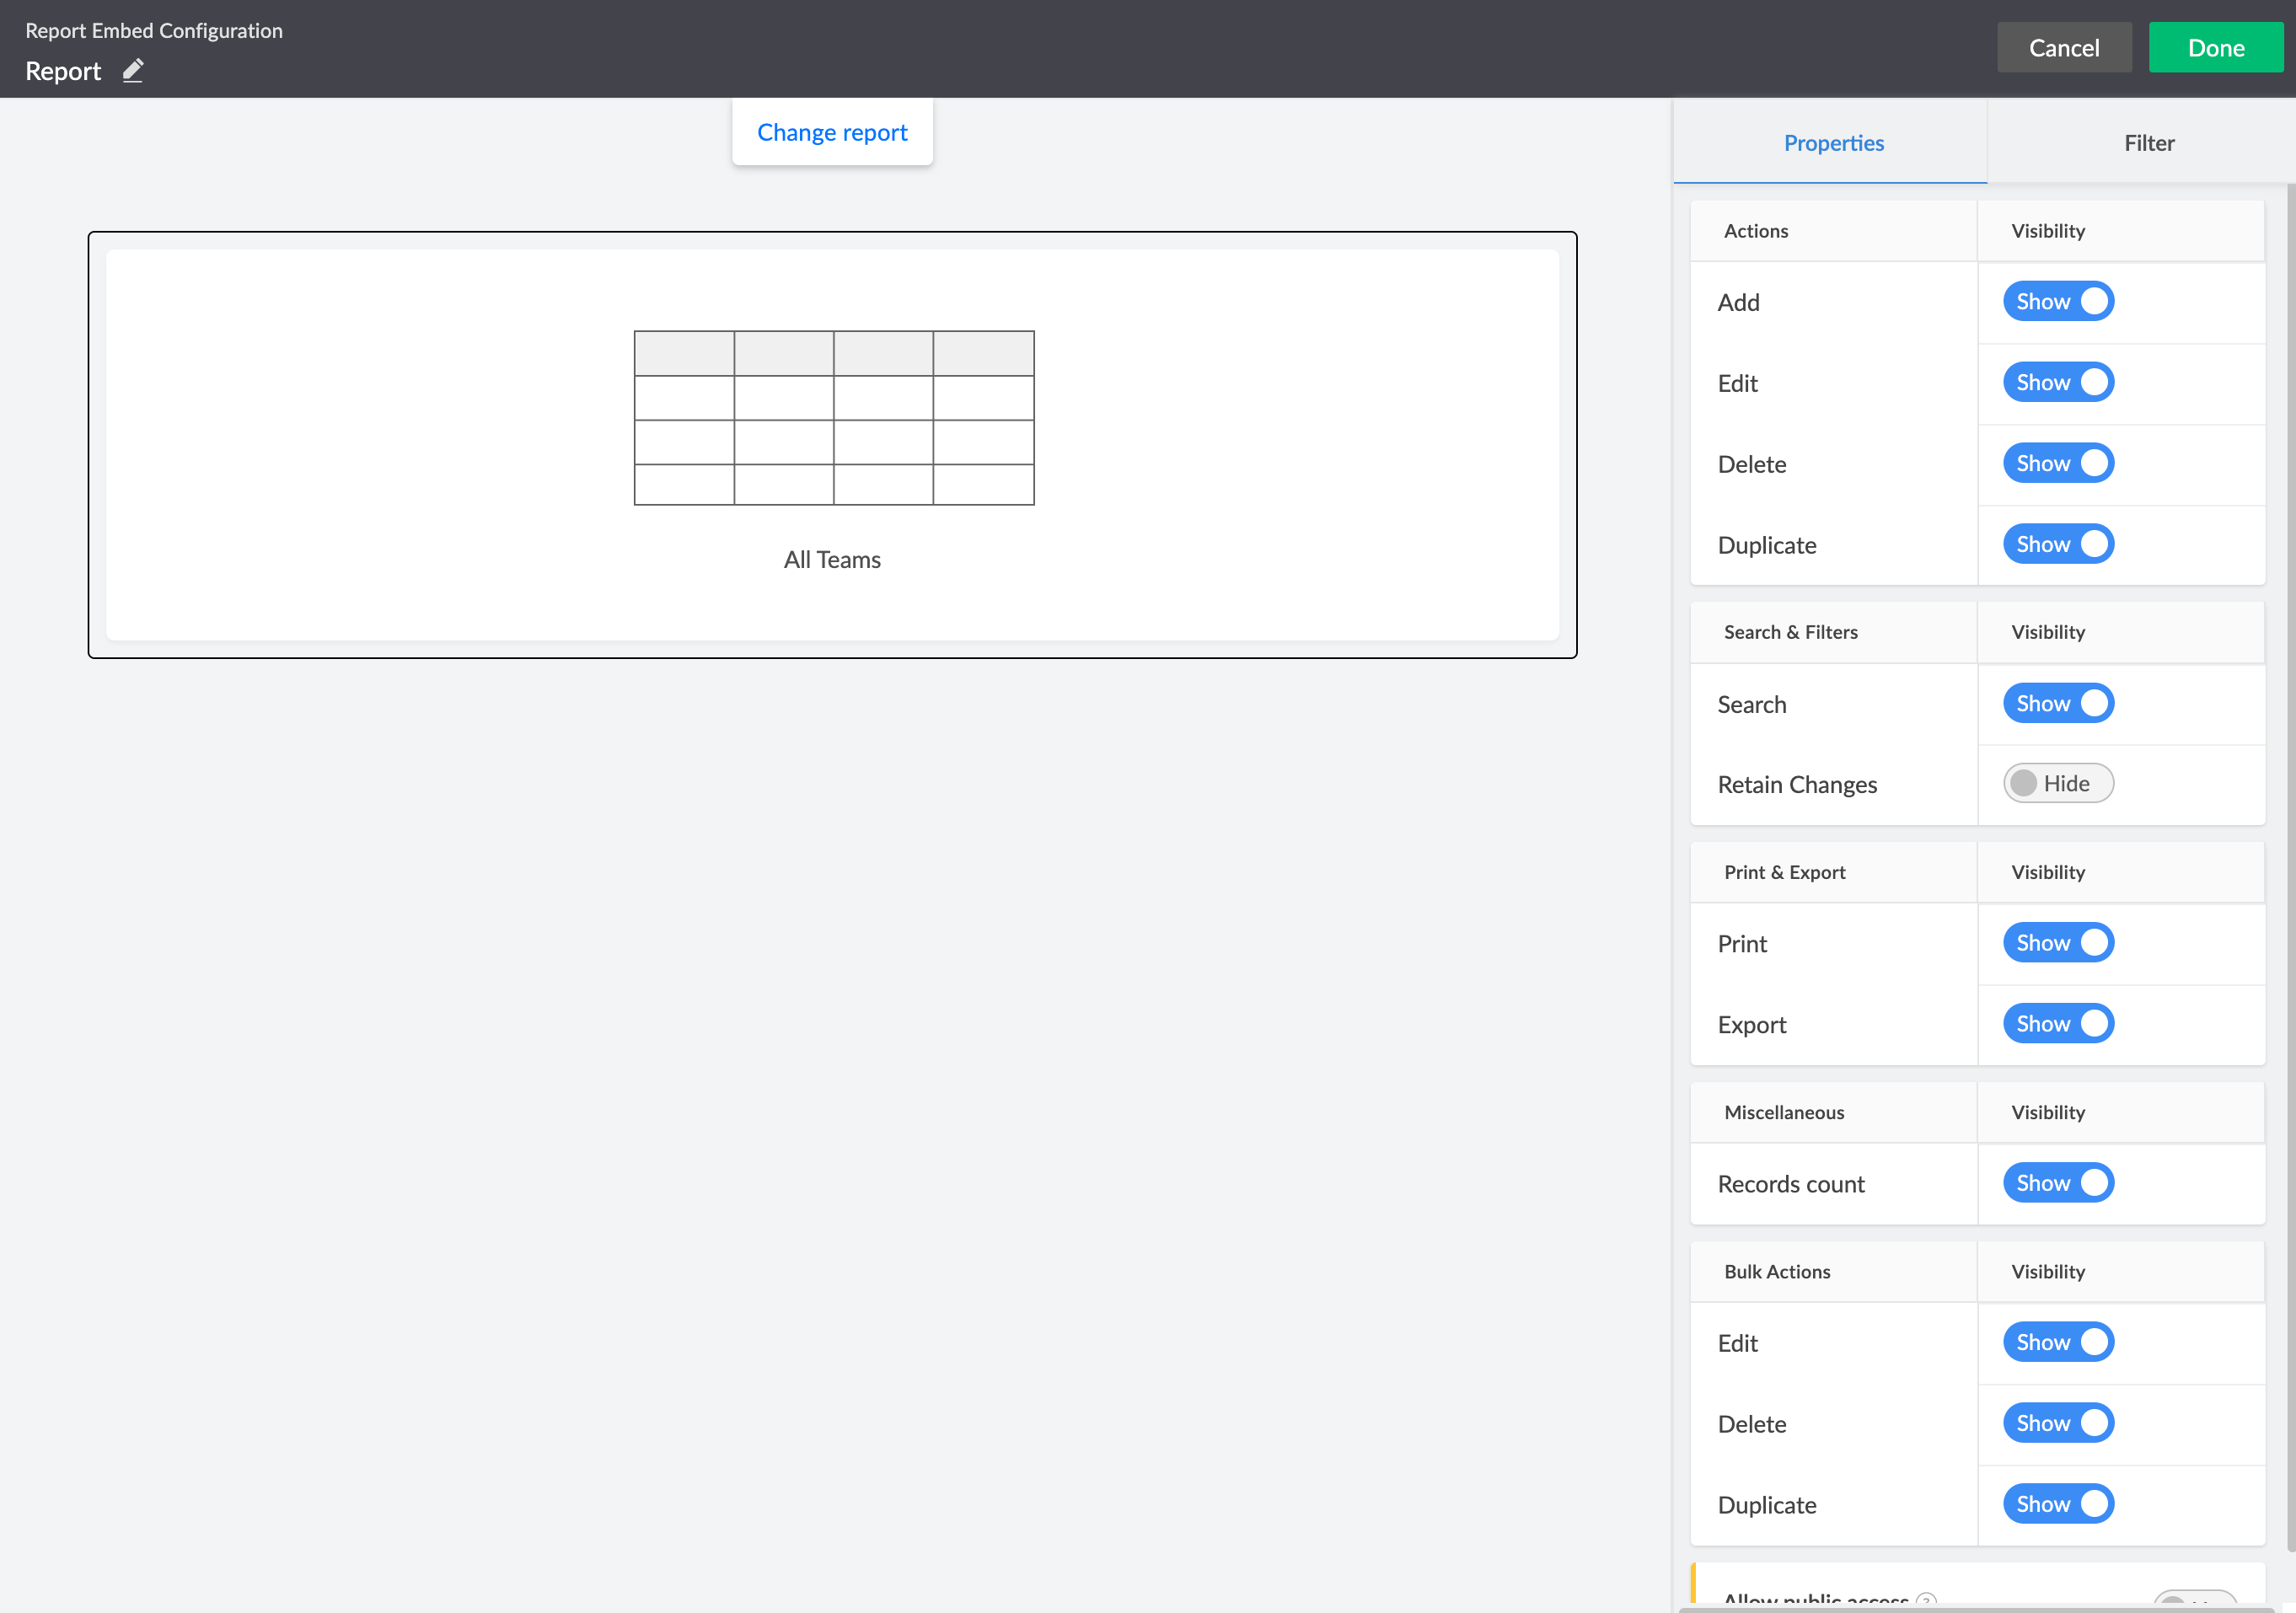Toggle the Add action visibility switch
Image resolution: width=2296 pixels, height=1613 pixels.
pyautogui.click(x=2057, y=302)
